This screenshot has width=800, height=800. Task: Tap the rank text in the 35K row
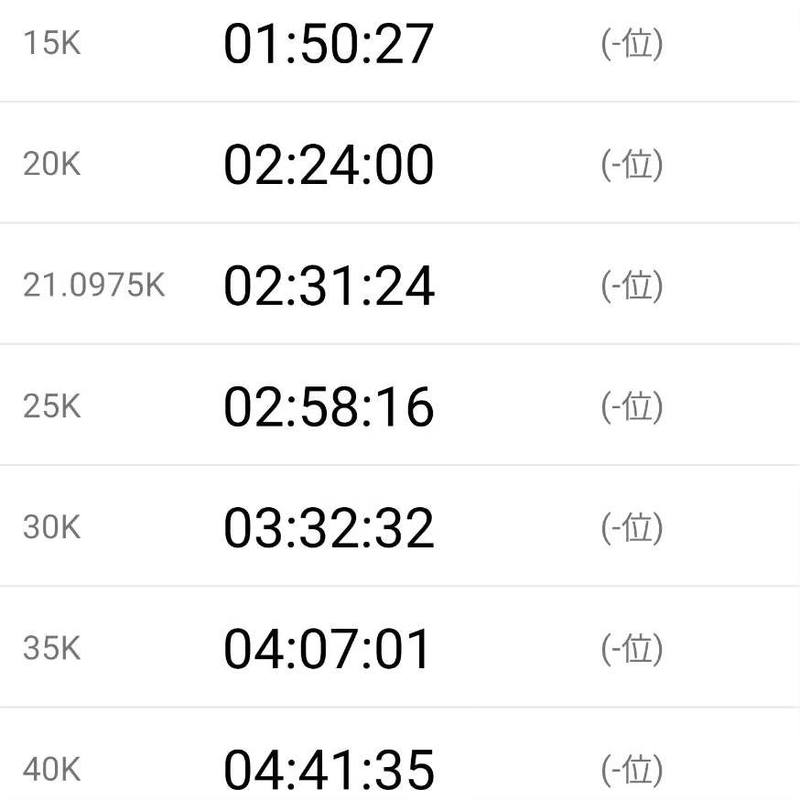632,649
